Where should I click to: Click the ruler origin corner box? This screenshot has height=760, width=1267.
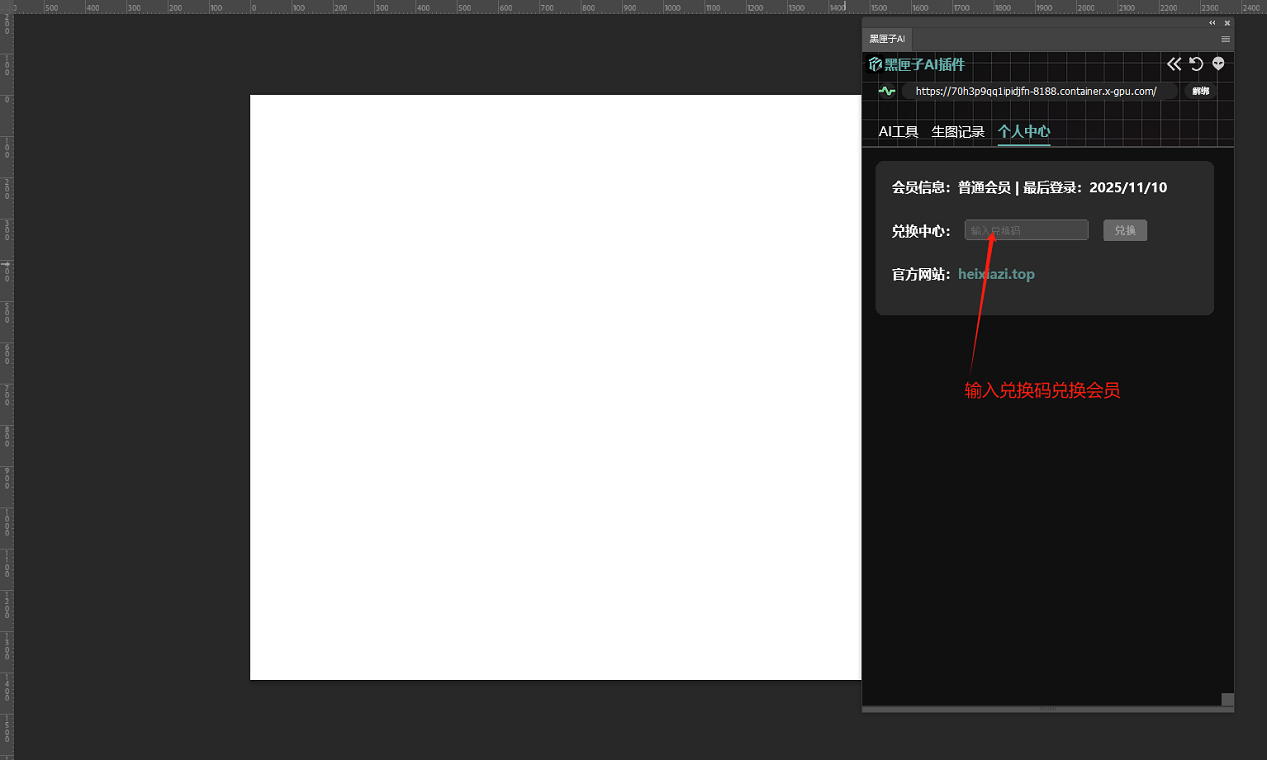pyautogui.click(x=6, y=6)
